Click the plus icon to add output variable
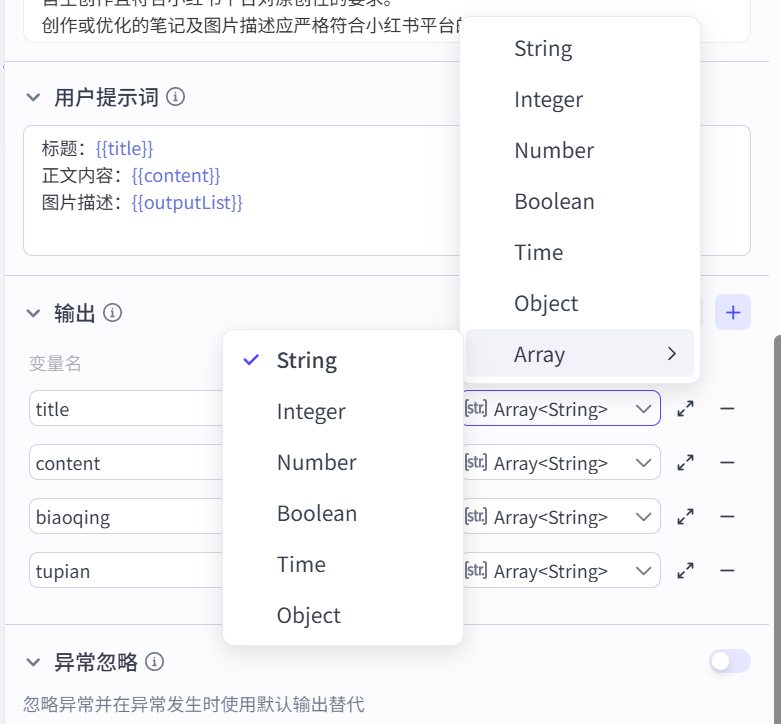The image size is (781, 724). click(733, 313)
